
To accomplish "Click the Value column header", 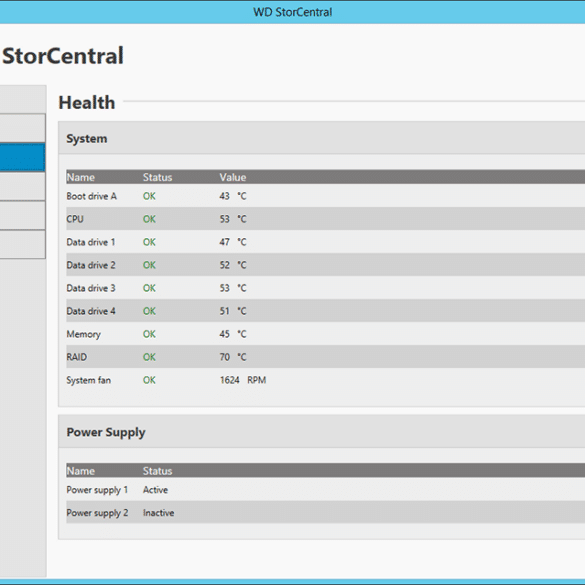I will point(232,177).
